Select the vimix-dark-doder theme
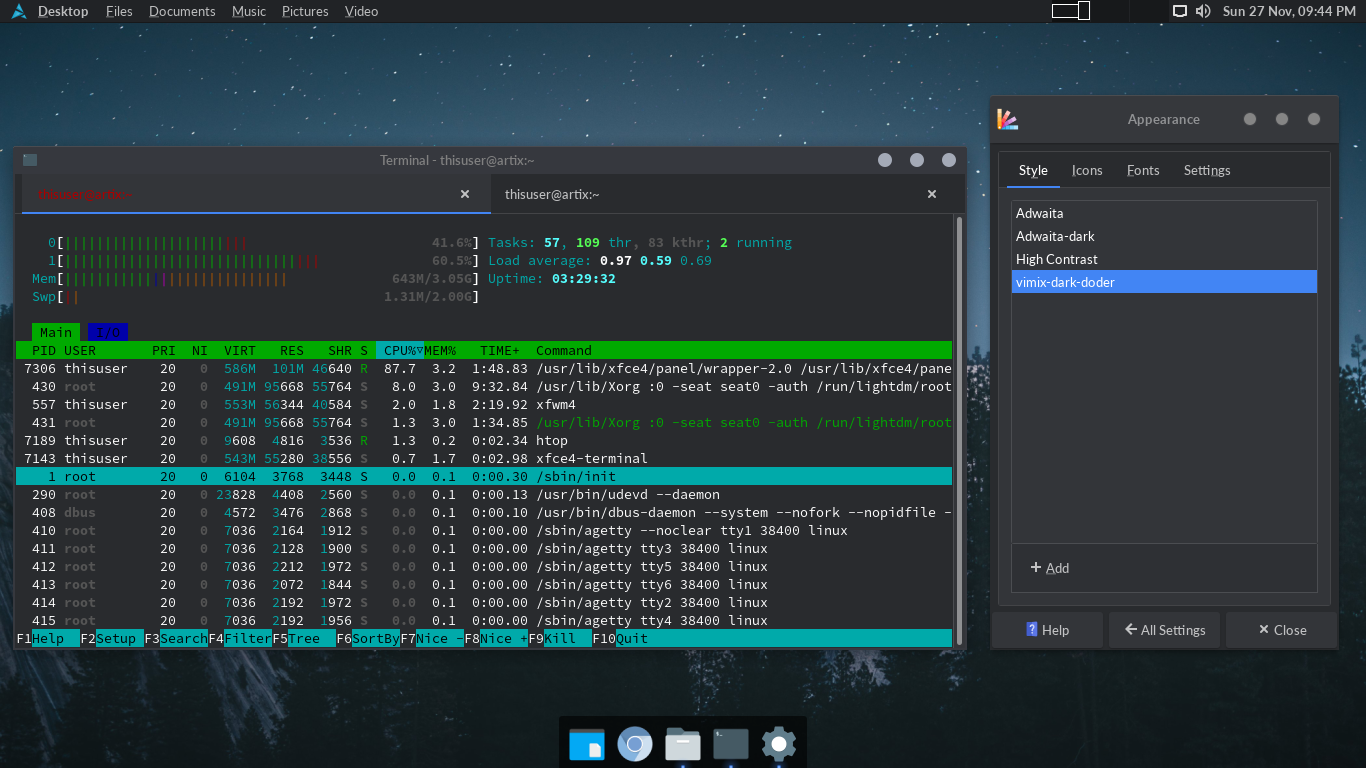1366x768 pixels. (1164, 282)
